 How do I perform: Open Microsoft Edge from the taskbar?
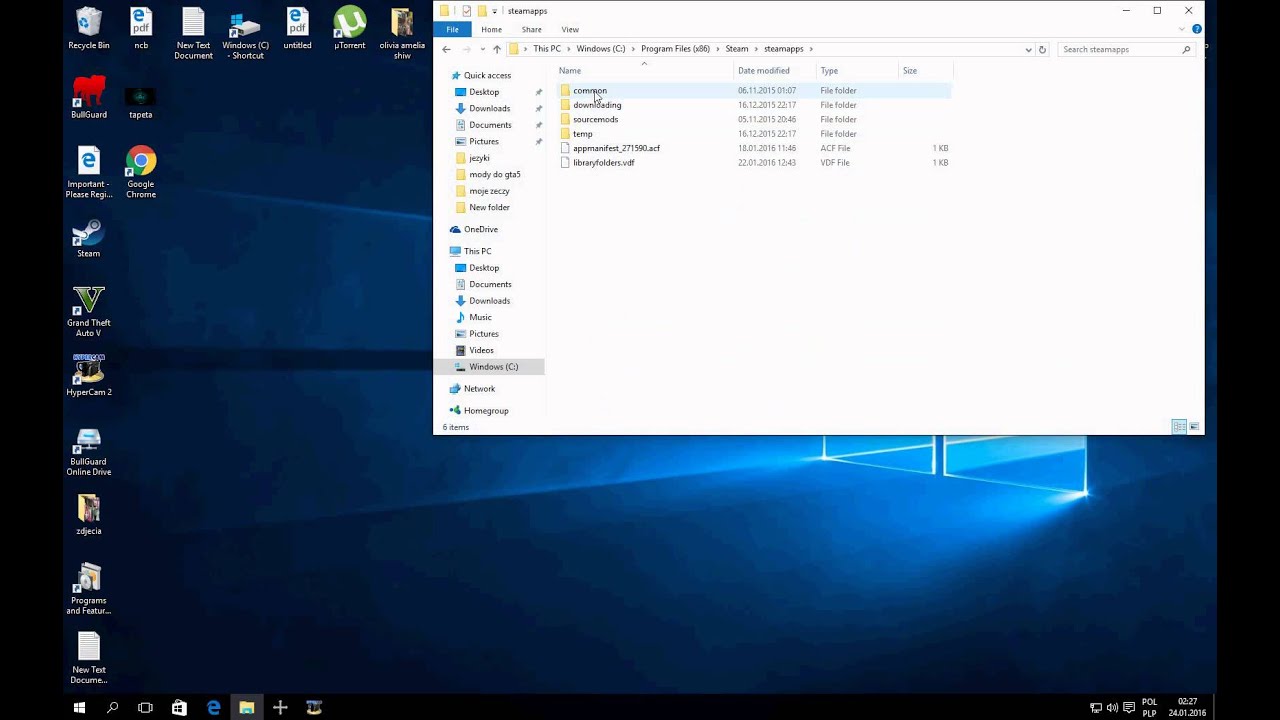213,707
